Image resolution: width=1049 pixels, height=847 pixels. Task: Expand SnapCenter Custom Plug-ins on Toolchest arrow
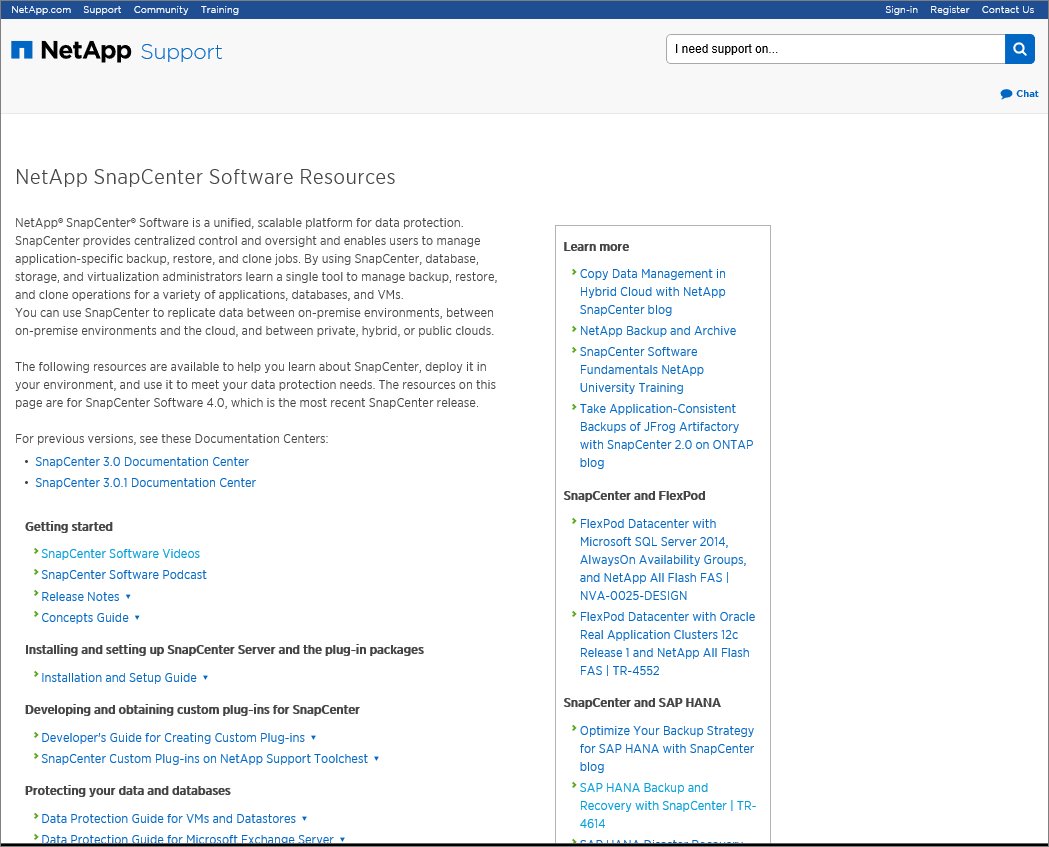pos(376,759)
